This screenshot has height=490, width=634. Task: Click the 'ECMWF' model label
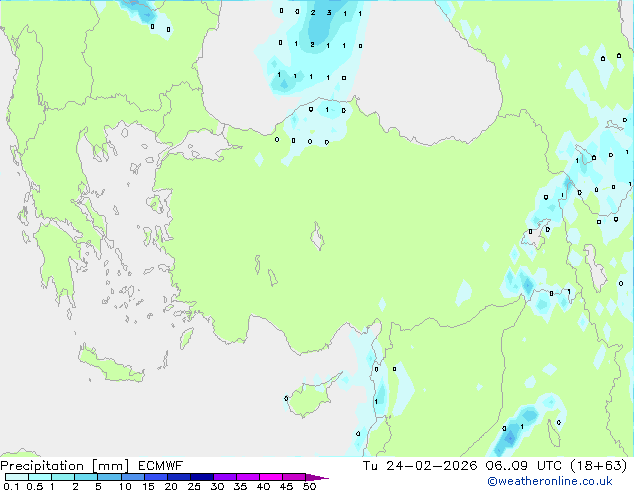[161, 466]
